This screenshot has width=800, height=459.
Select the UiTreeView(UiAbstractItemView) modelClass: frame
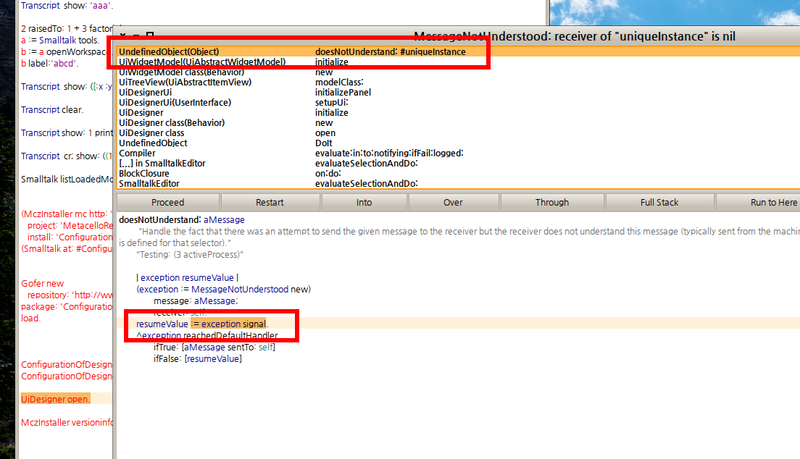(x=198, y=82)
